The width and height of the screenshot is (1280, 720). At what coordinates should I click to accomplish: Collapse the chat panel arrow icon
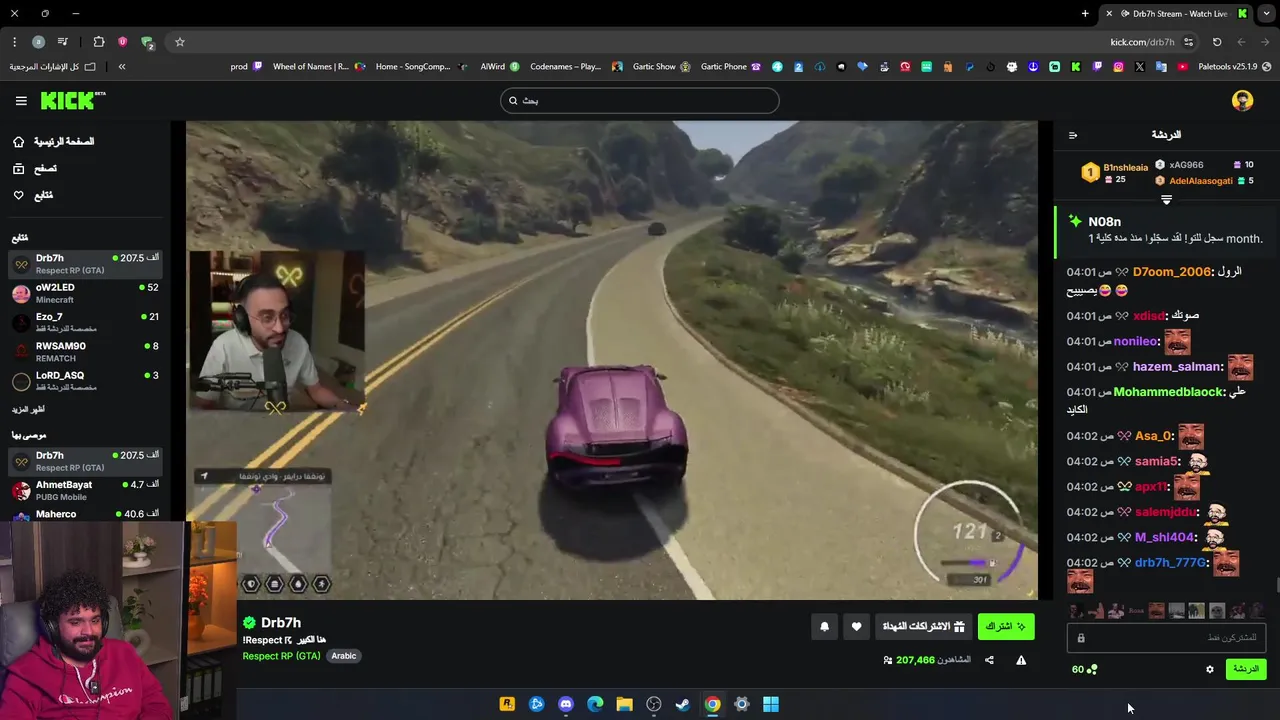click(x=1073, y=135)
